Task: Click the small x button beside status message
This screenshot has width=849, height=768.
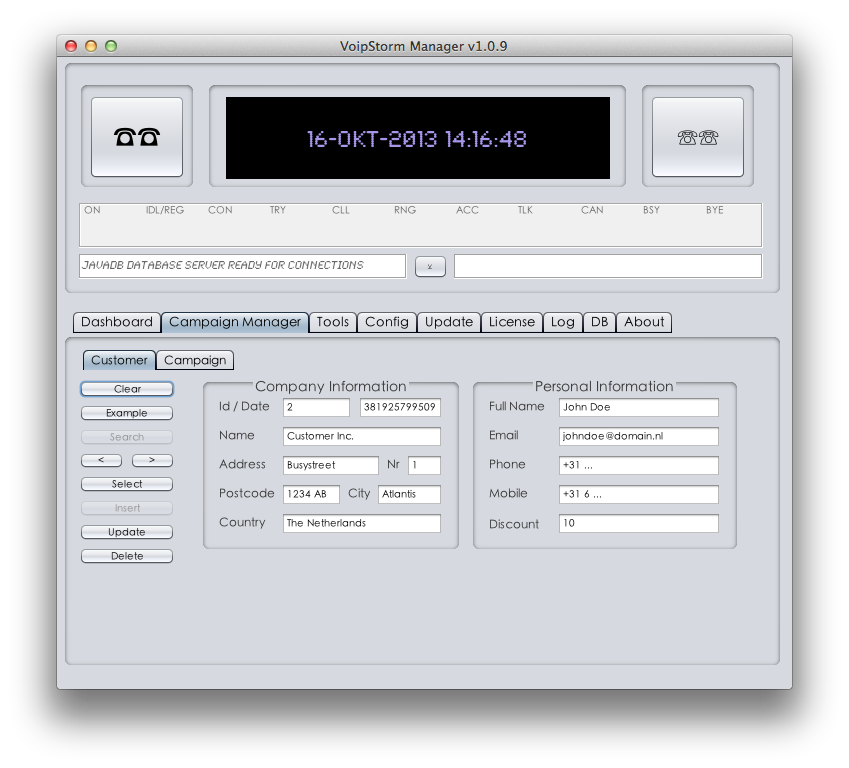Action: (430, 266)
